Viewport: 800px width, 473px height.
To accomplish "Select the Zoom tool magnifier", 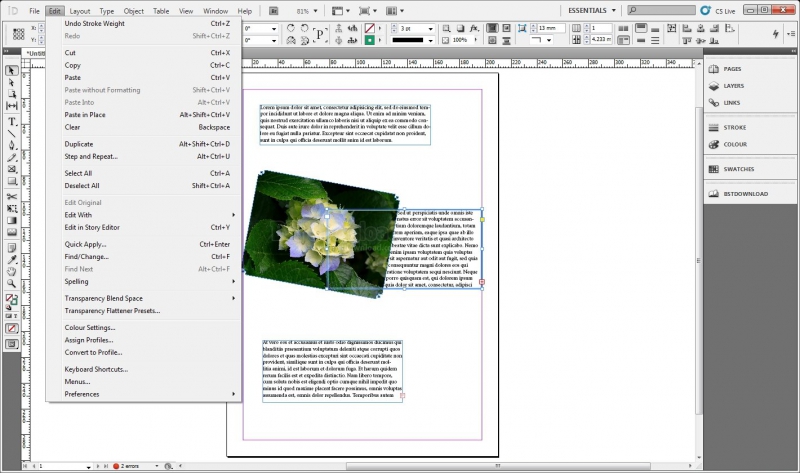I will 11,283.
